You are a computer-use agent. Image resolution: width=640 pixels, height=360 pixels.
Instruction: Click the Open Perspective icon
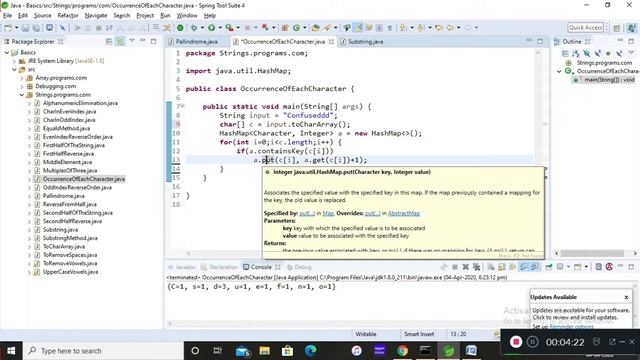[617, 27]
